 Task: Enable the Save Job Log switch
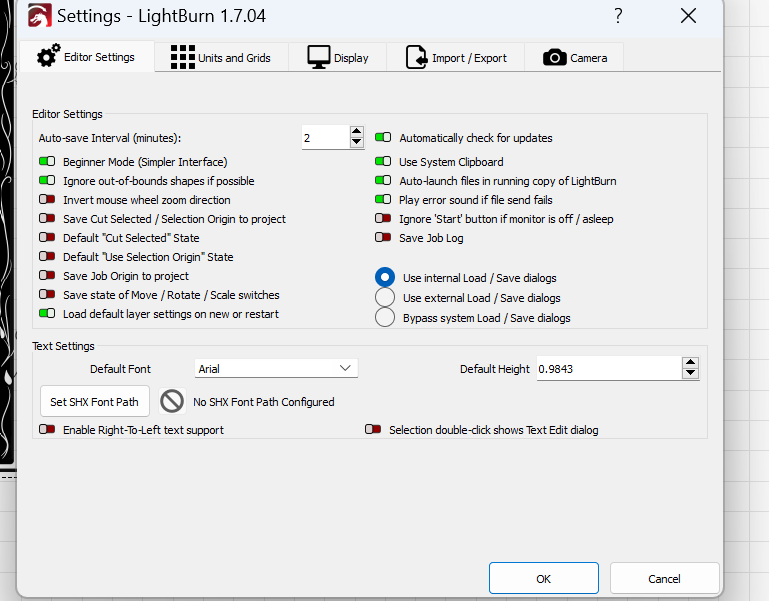click(383, 237)
